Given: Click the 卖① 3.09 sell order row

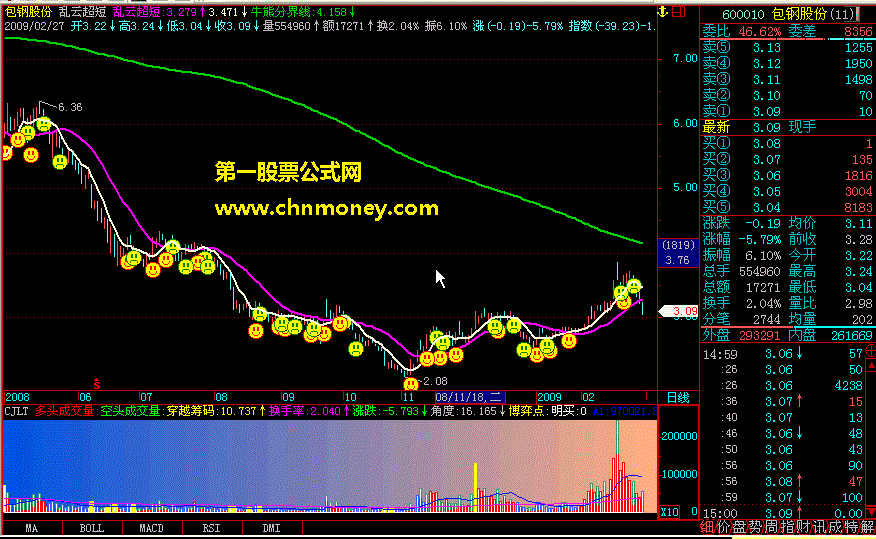Looking at the screenshot, I should tap(787, 111).
